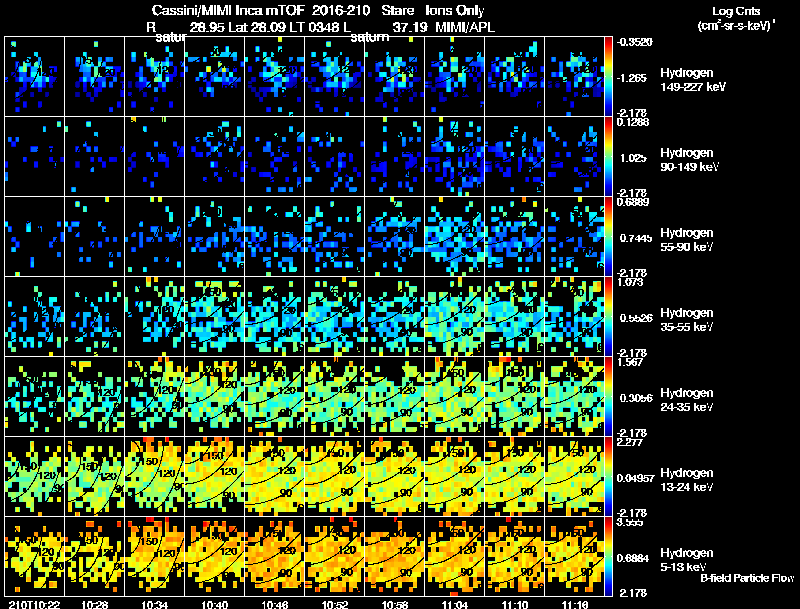Viewport: 800px width, 609px height.
Task: Click the -0.3520 scale value
Action: click(x=634, y=42)
